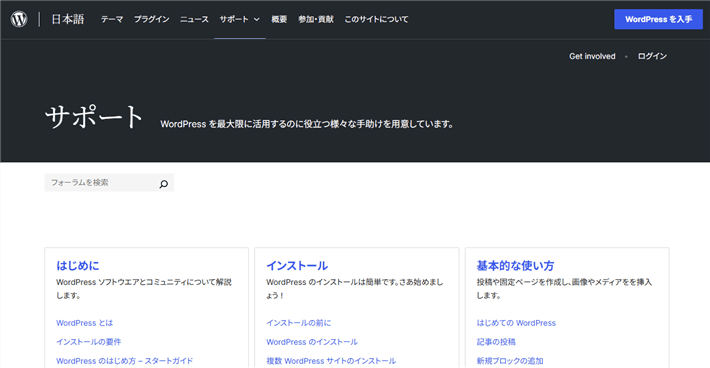Open 複数 WordPress サイトのインストール link
This screenshot has height=368, width=710.
pyautogui.click(x=331, y=361)
